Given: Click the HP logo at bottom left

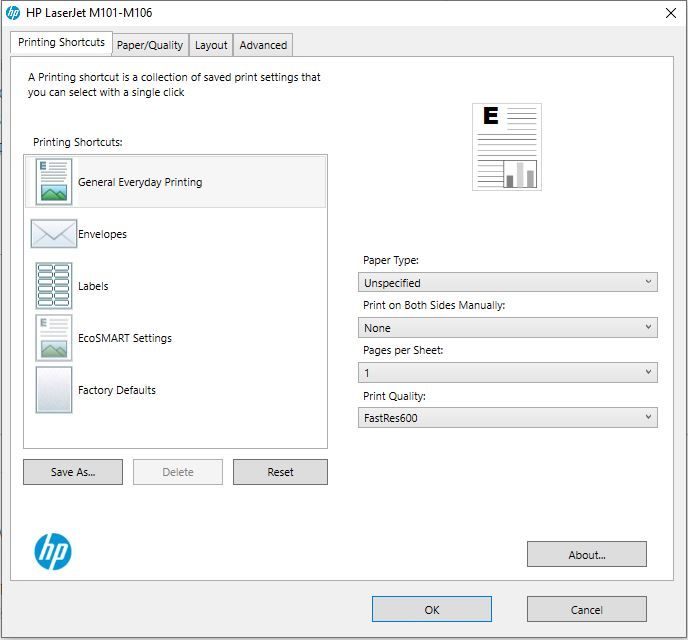Looking at the screenshot, I should pos(53,551).
